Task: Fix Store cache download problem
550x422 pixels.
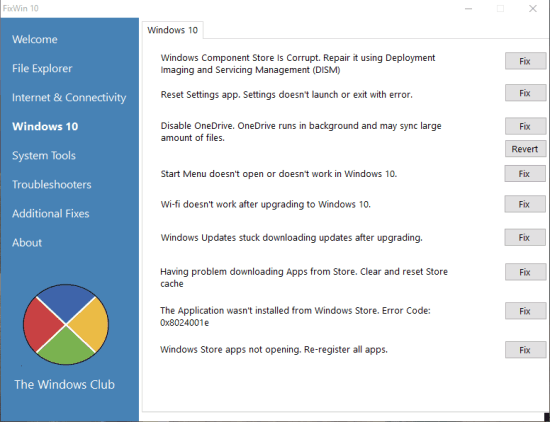Action: click(x=525, y=272)
